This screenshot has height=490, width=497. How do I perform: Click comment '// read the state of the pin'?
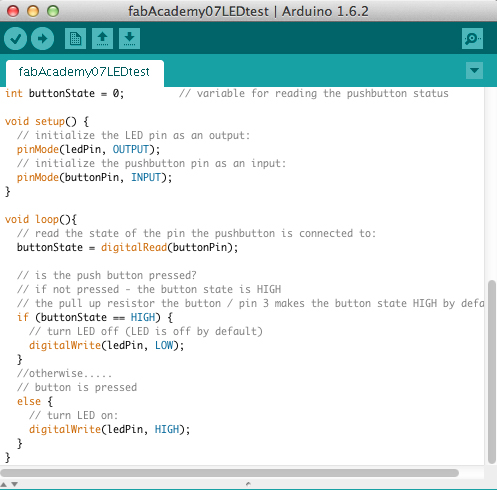coord(101,233)
